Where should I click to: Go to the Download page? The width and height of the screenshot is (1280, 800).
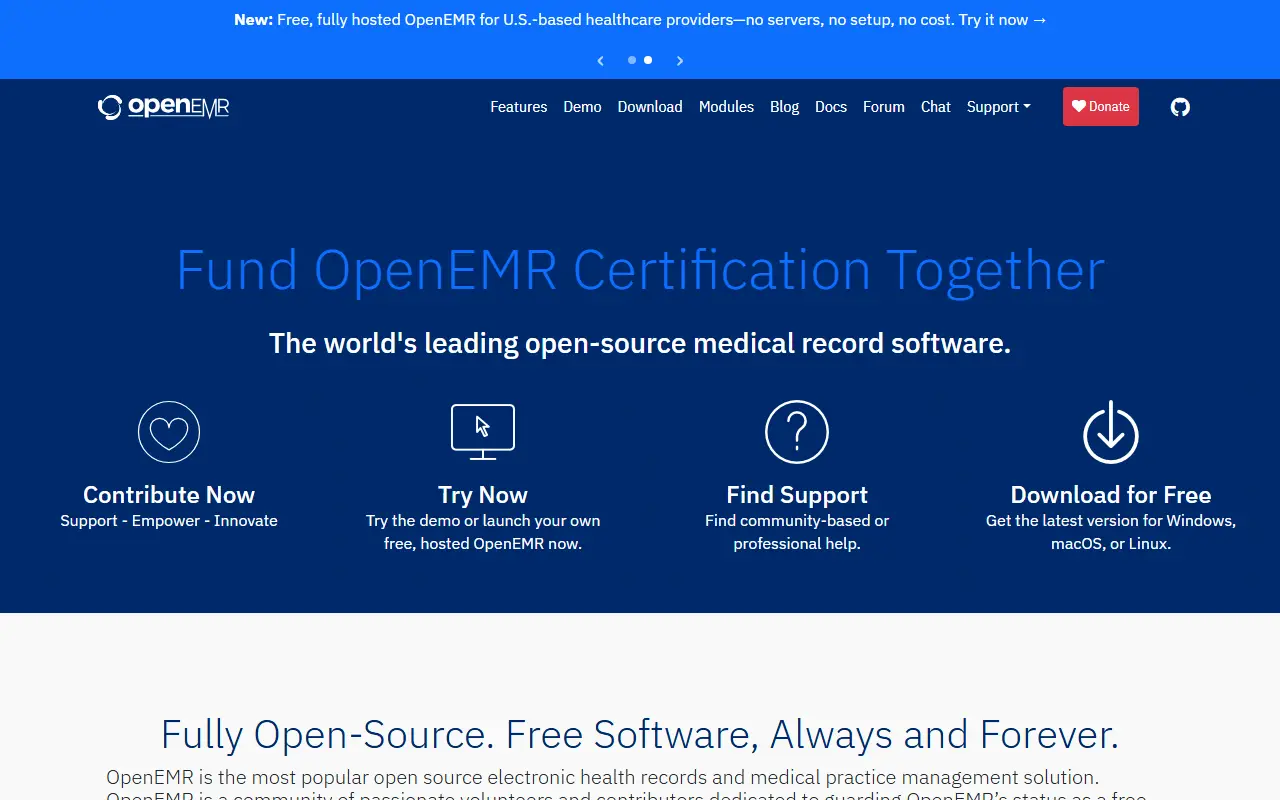[x=650, y=107]
